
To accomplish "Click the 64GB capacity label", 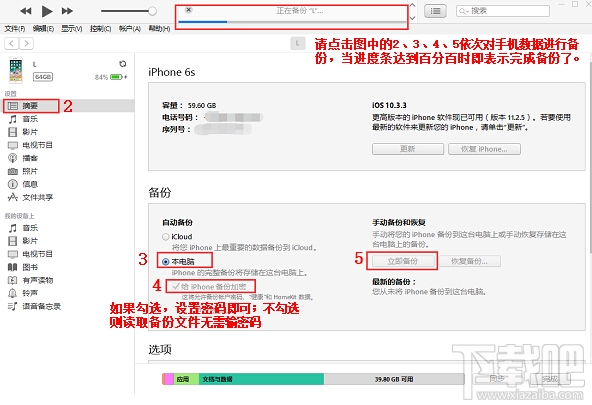I will coord(43,77).
